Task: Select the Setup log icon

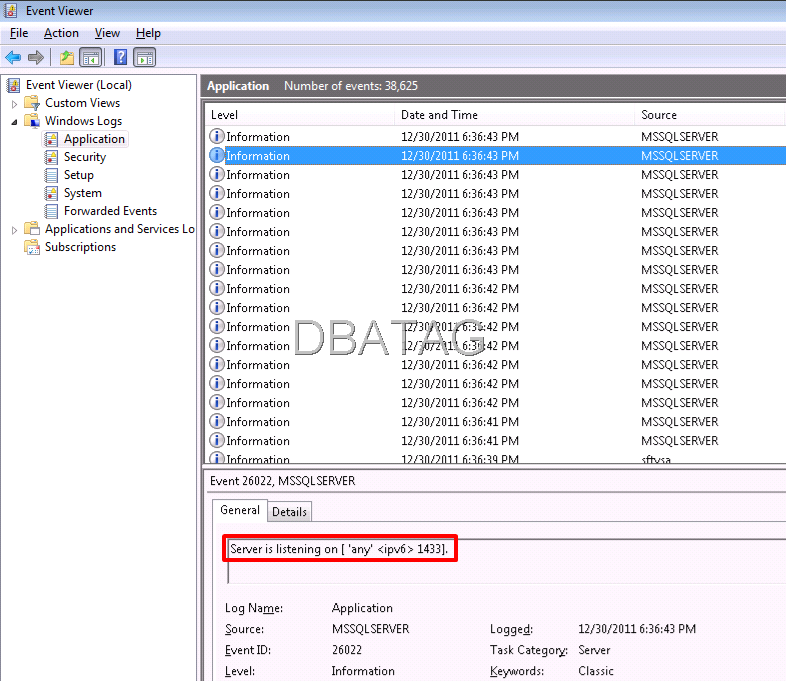Action: (x=52, y=175)
